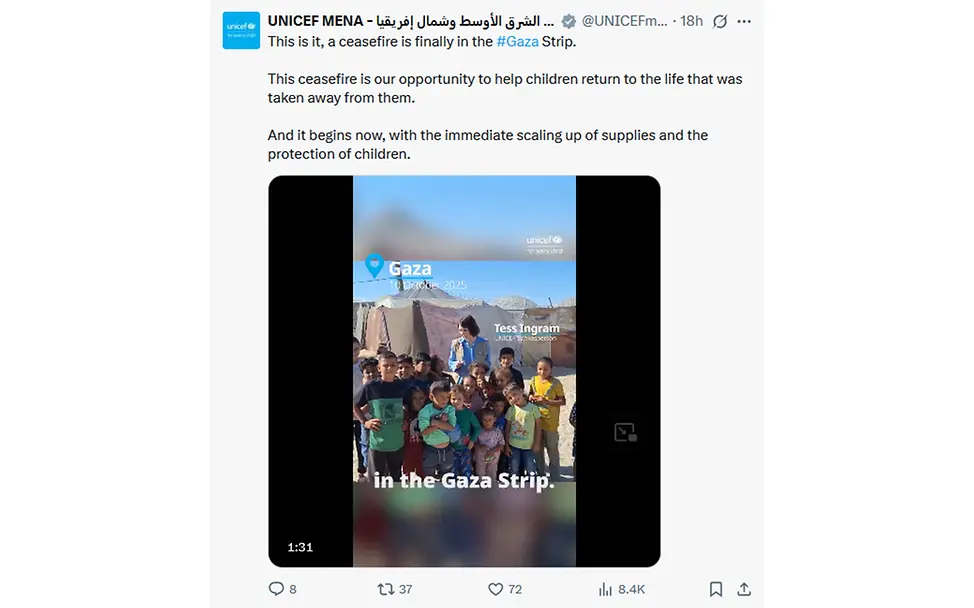974x608 pixels.
Task: Click the verified badge beside account name
Action: point(568,21)
